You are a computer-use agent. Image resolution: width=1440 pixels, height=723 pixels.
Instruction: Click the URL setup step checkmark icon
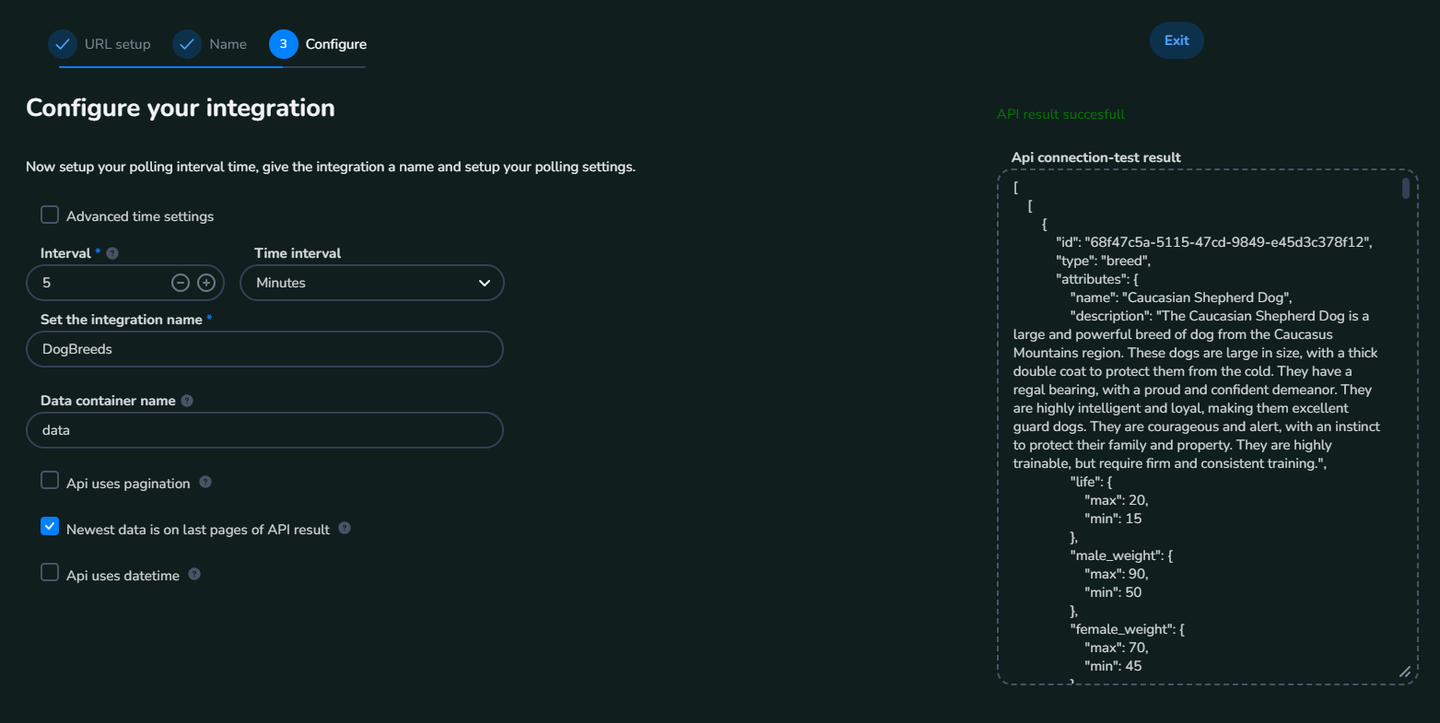coord(62,44)
